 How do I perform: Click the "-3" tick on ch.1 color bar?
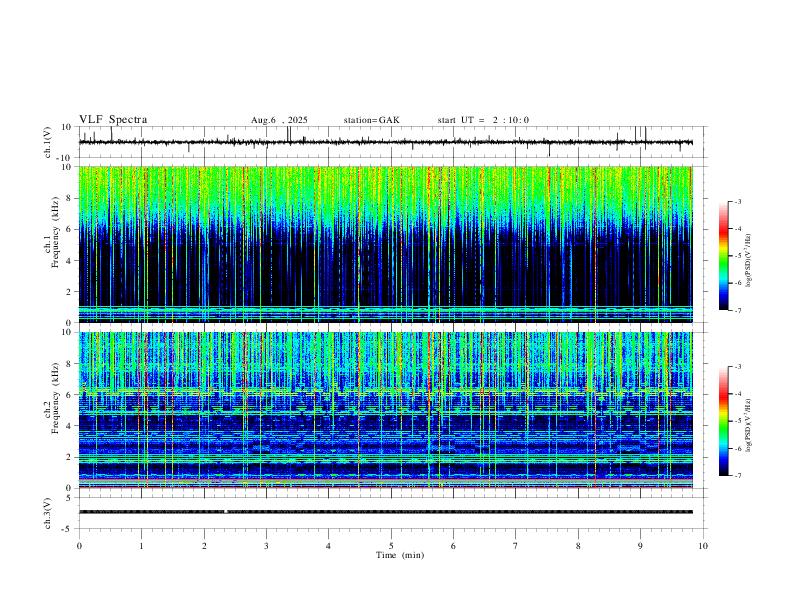pyautogui.click(x=737, y=201)
